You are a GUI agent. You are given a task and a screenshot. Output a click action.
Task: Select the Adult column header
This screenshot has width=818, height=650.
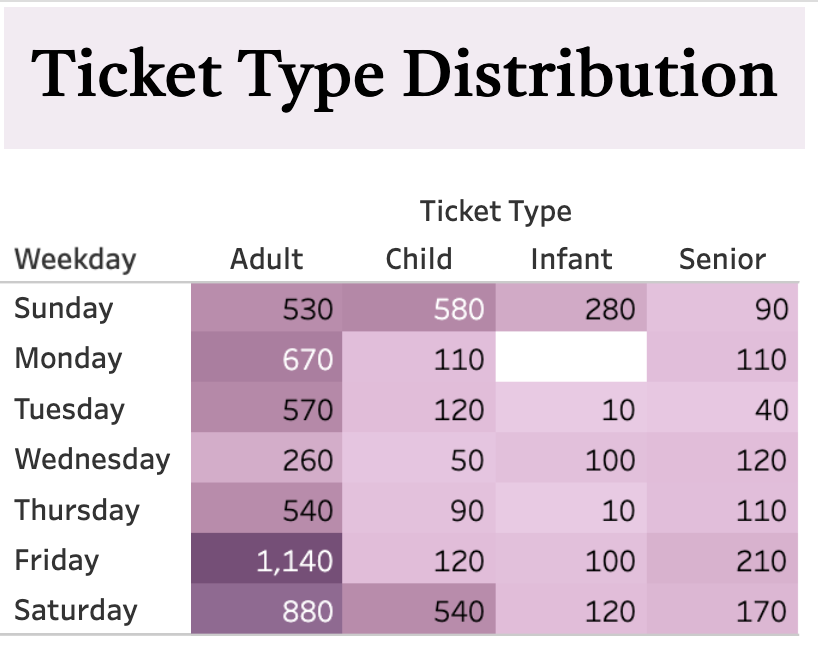[267, 259]
